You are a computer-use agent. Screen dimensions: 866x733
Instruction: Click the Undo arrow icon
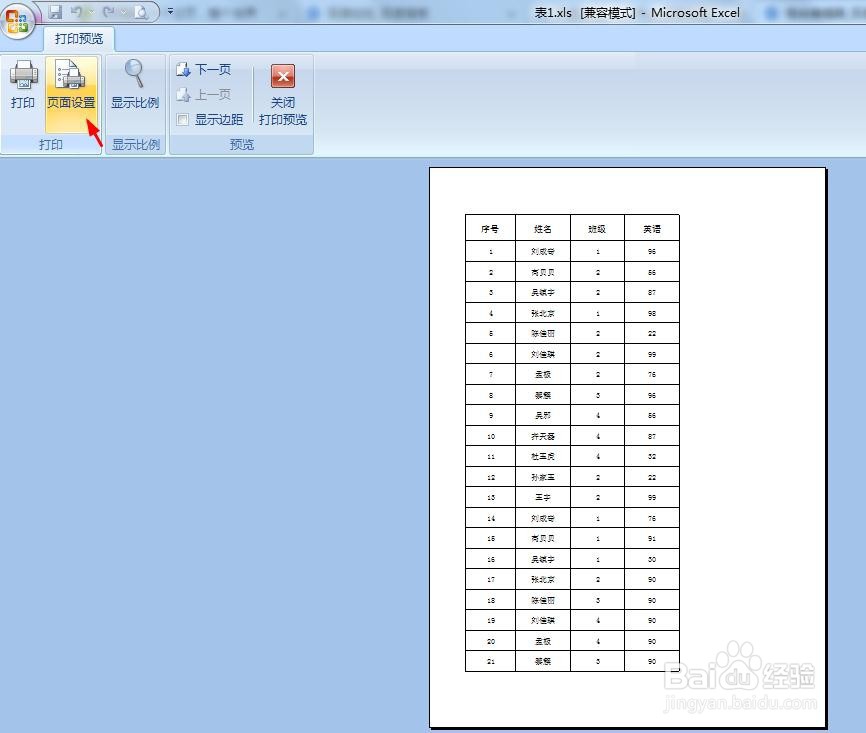[77, 12]
